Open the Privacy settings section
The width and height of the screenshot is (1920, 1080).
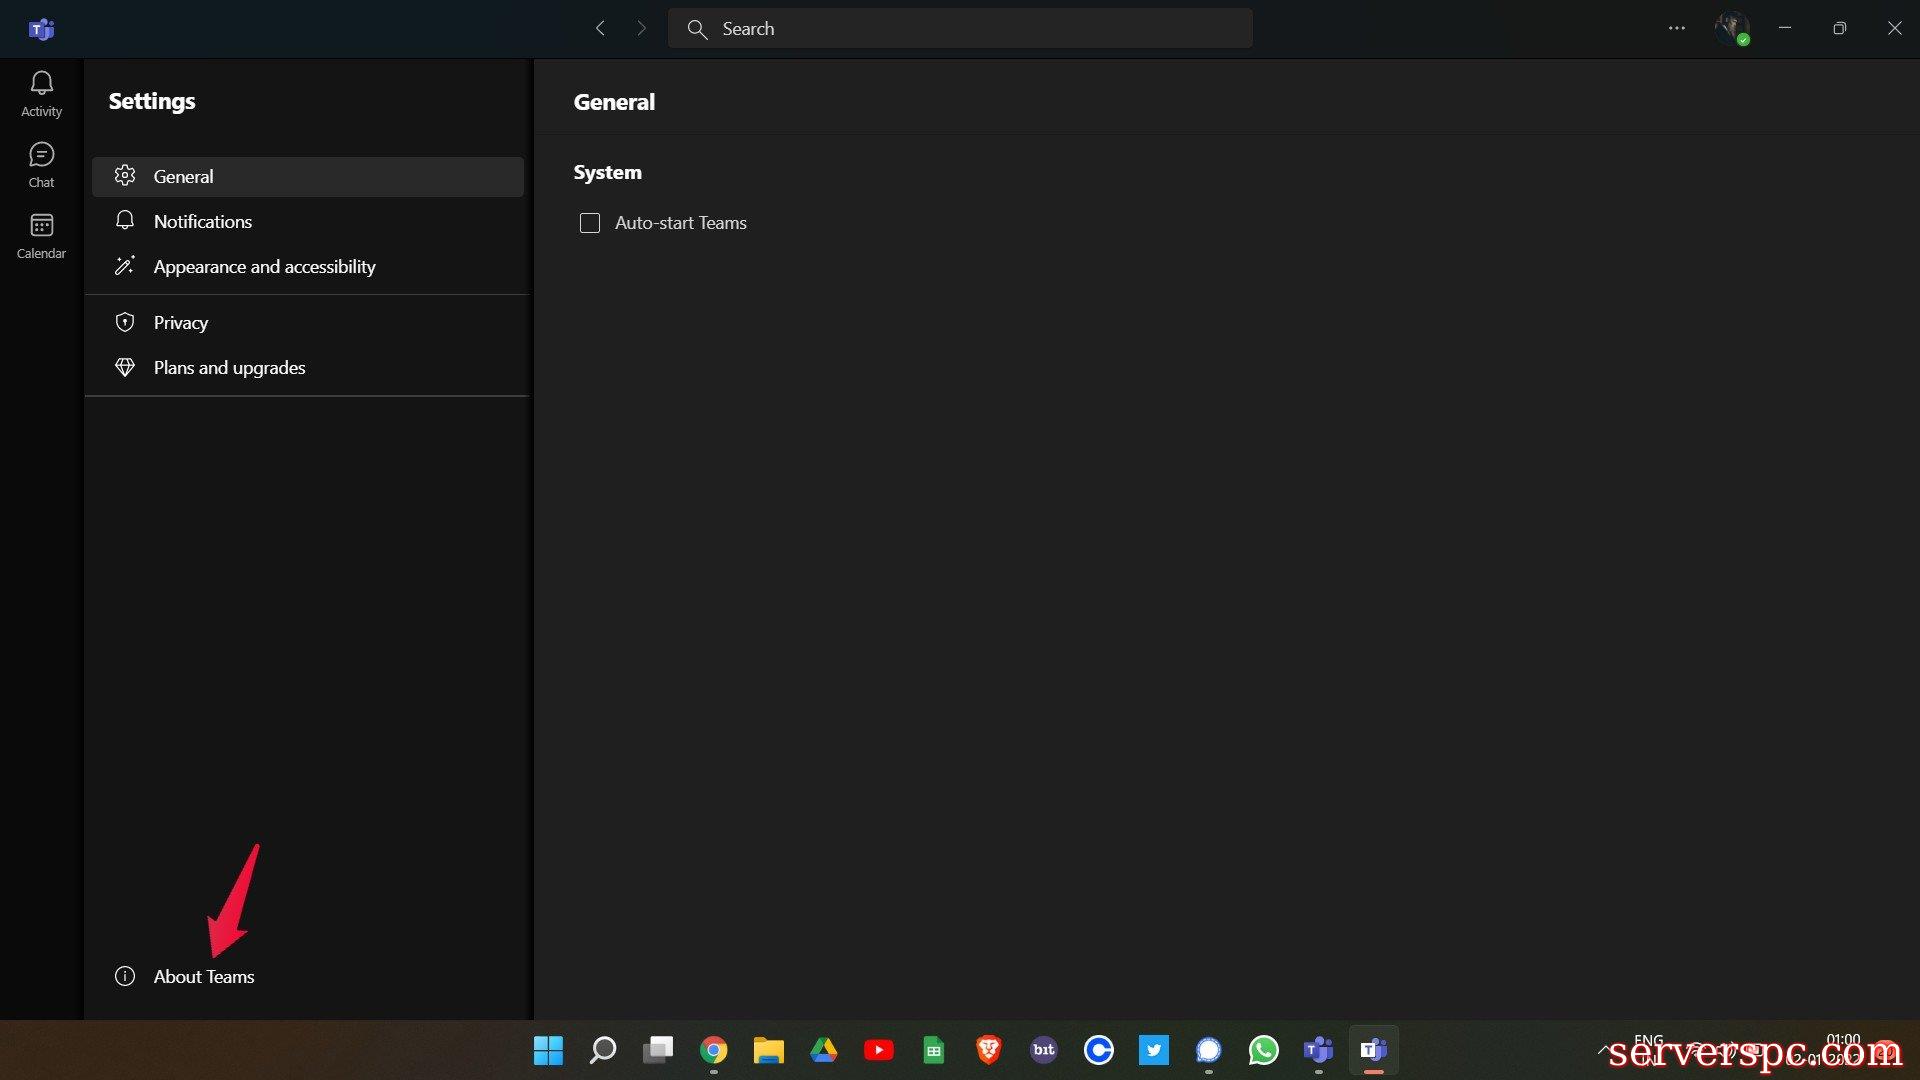tap(181, 322)
